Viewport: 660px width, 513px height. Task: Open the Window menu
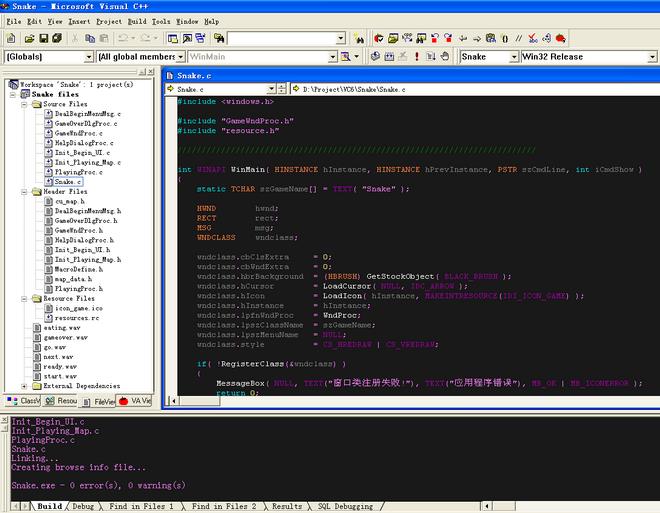click(187, 21)
